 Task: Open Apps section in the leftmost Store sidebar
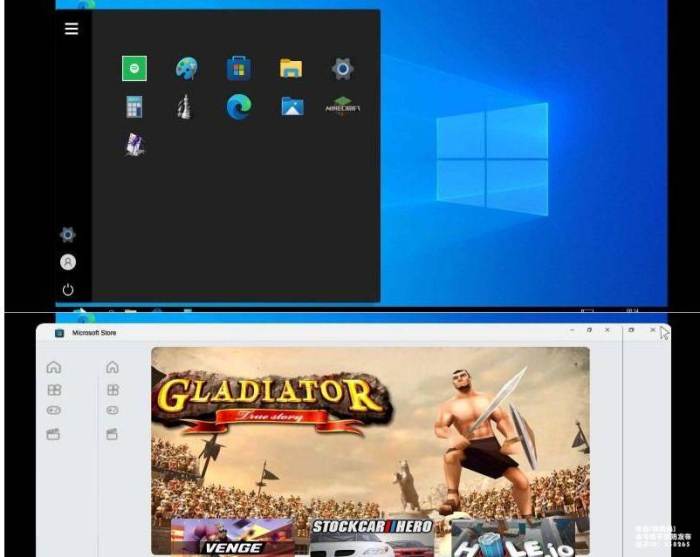click(54, 390)
